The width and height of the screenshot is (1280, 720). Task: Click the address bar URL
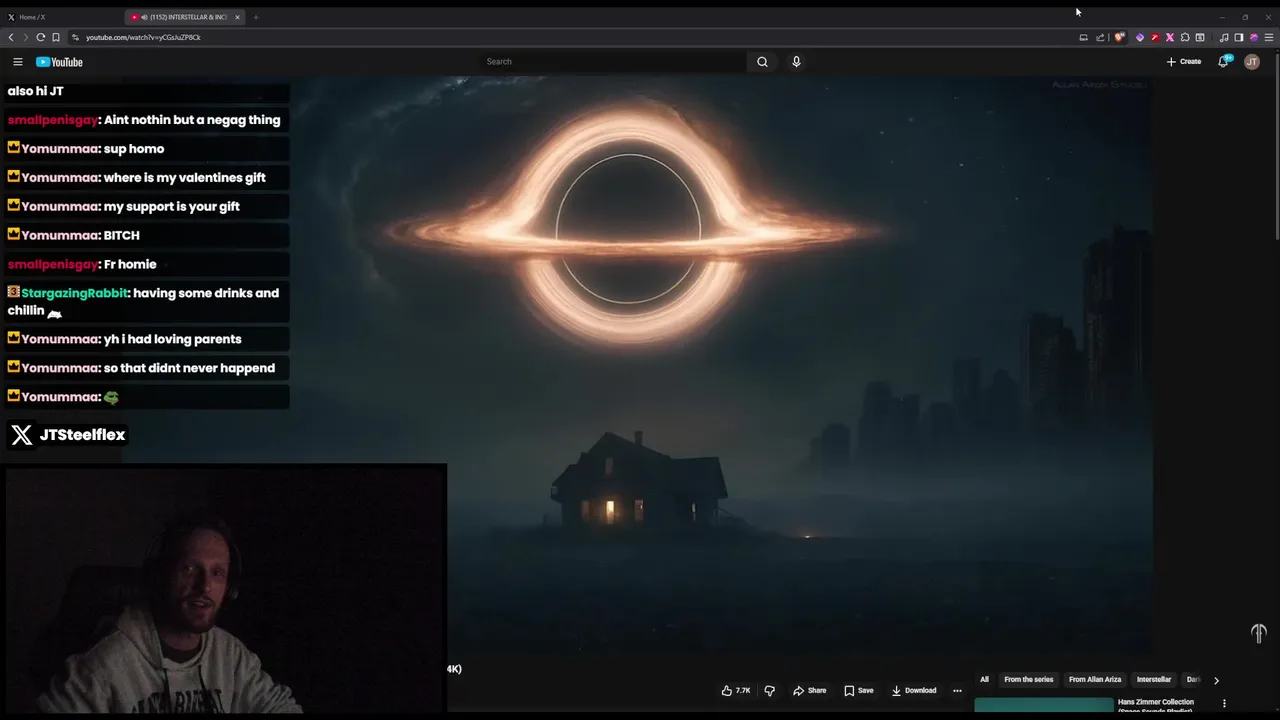[x=143, y=37]
